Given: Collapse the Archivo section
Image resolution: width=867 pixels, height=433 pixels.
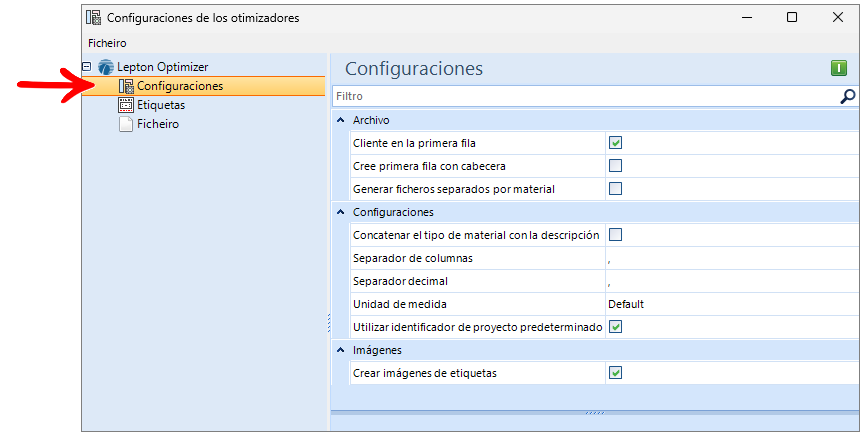Looking at the screenshot, I should 341,119.
